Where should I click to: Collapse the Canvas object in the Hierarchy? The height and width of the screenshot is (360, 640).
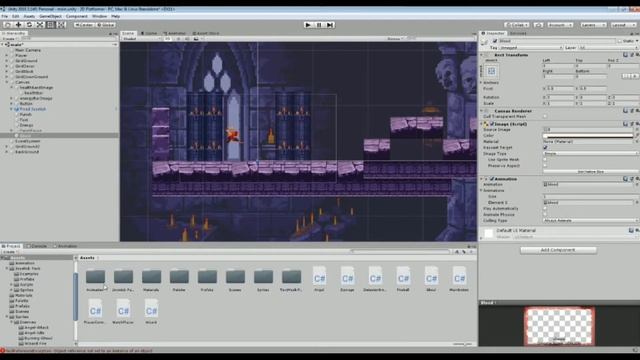(7, 82)
